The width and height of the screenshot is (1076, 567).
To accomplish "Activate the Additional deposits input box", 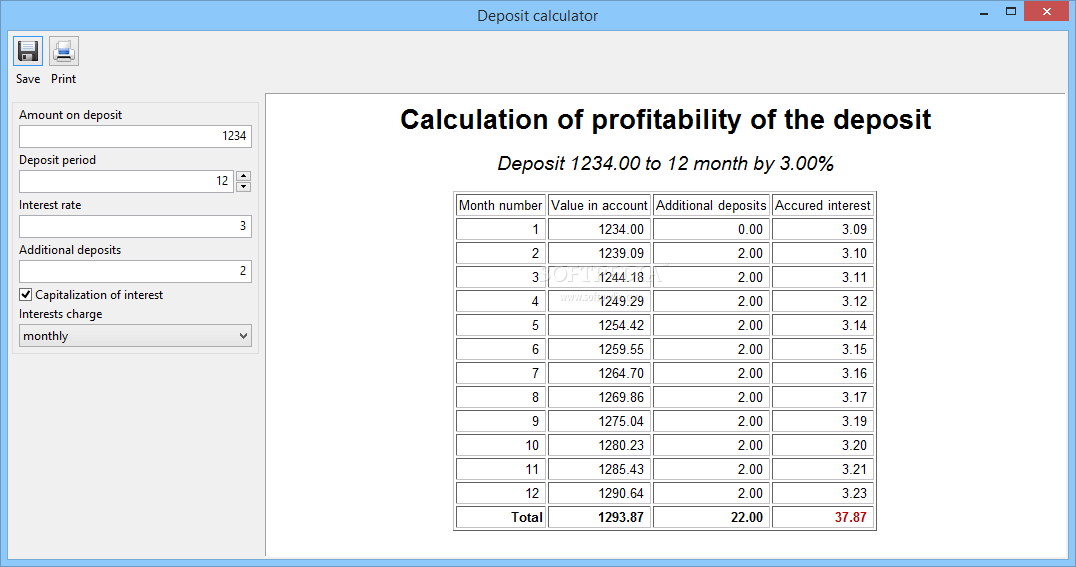I will click(x=135, y=271).
